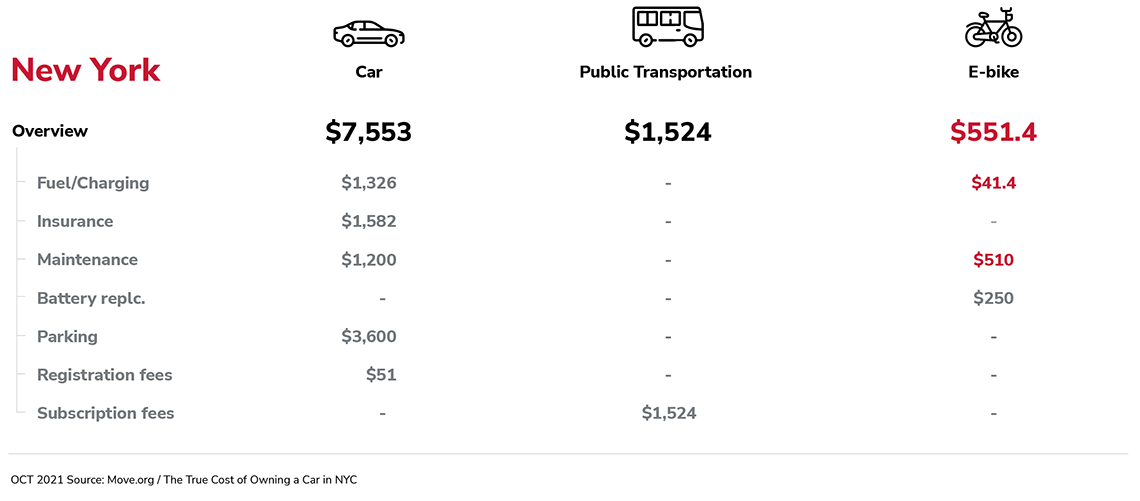Click the $3,600 car parking cost
The height and width of the screenshot is (501, 1140).
tap(368, 336)
